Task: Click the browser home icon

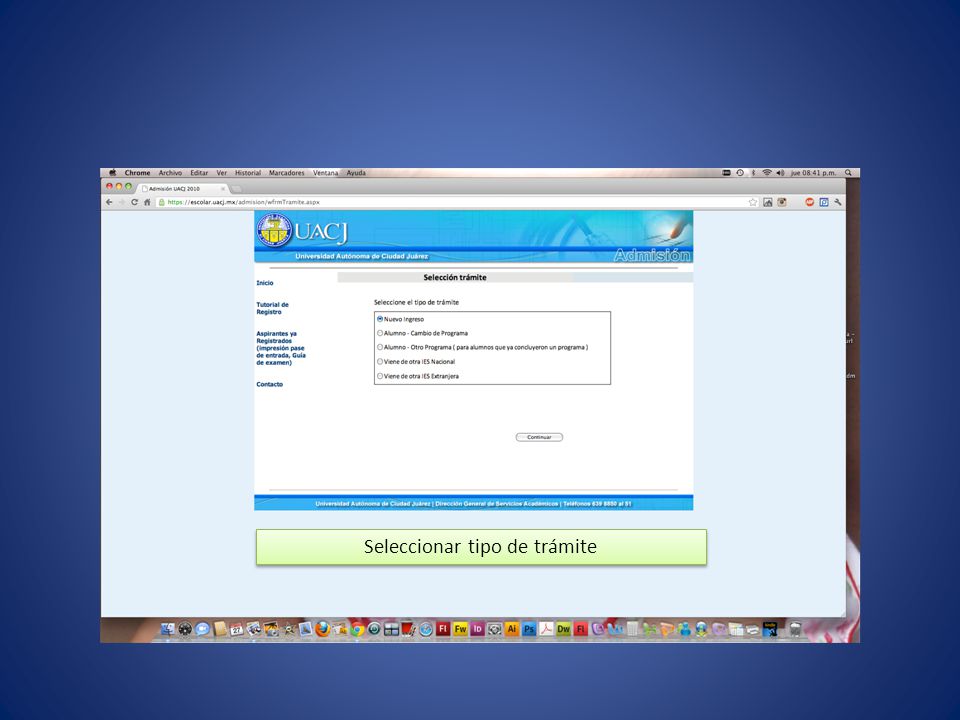Action: coord(147,202)
